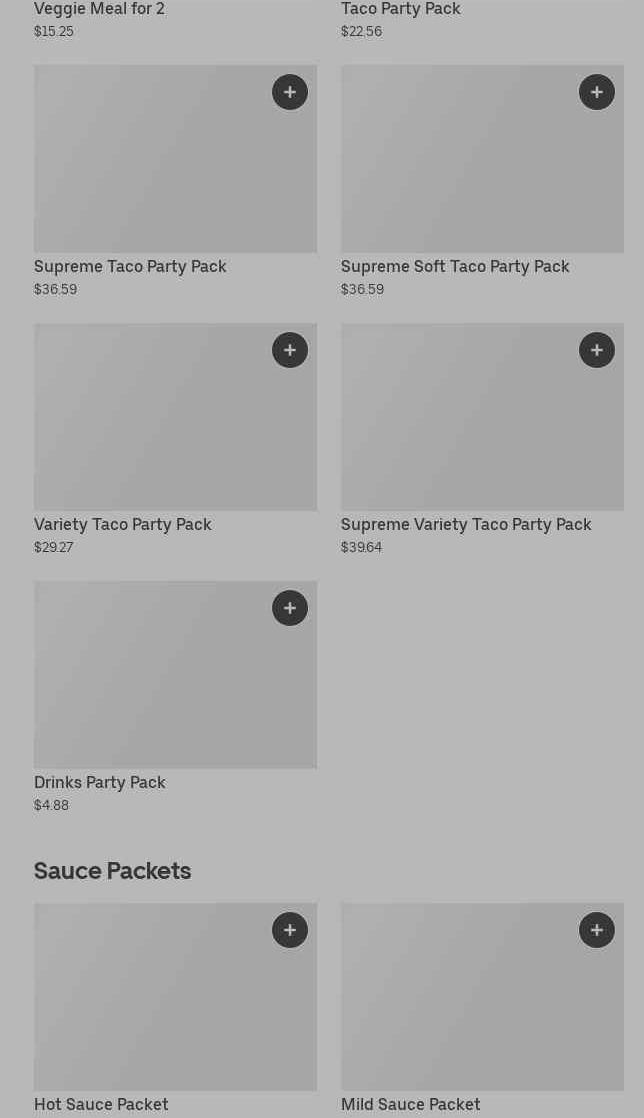
Task: Open Supreme Taco Party Pack title
Action: [130, 266]
